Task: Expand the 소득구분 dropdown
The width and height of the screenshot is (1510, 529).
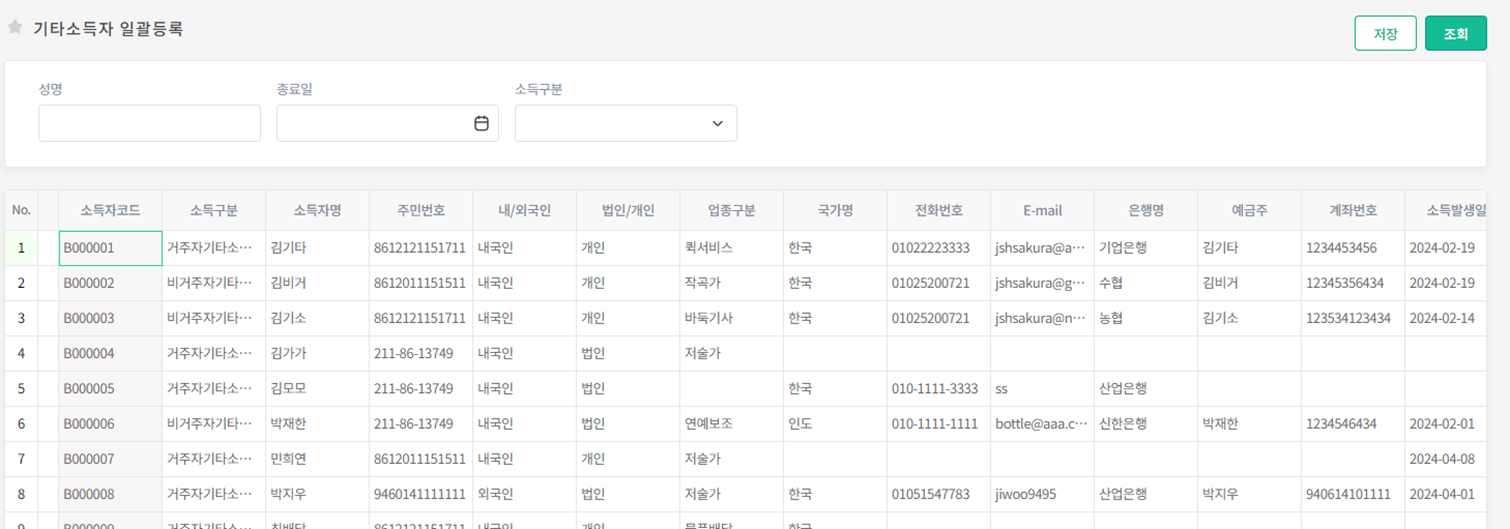Action: (x=716, y=123)
